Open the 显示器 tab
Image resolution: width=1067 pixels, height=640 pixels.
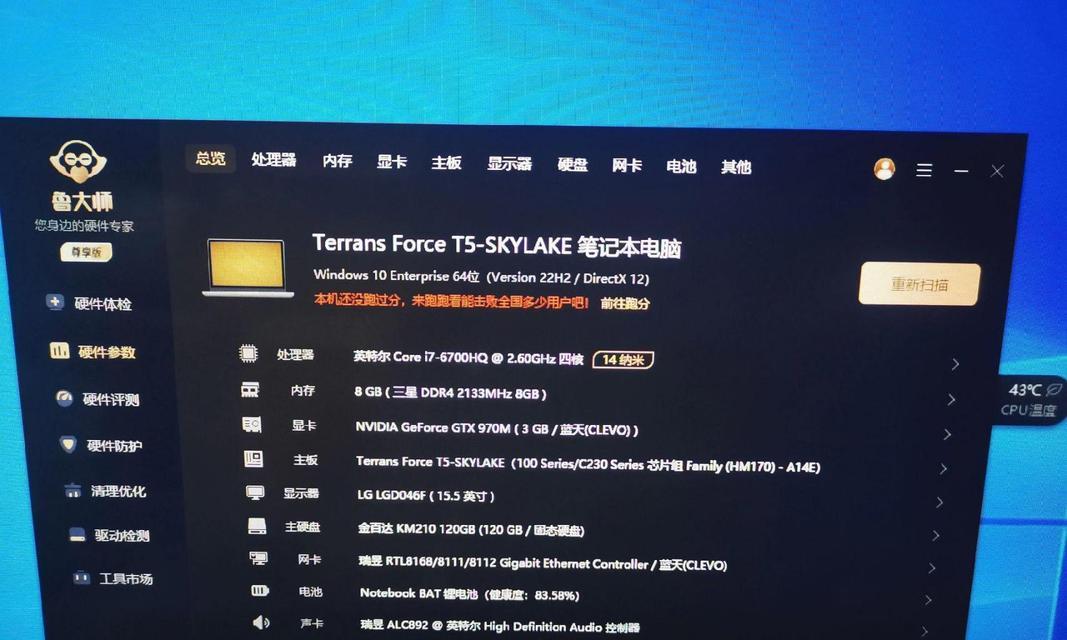click(x=509, y=164)
